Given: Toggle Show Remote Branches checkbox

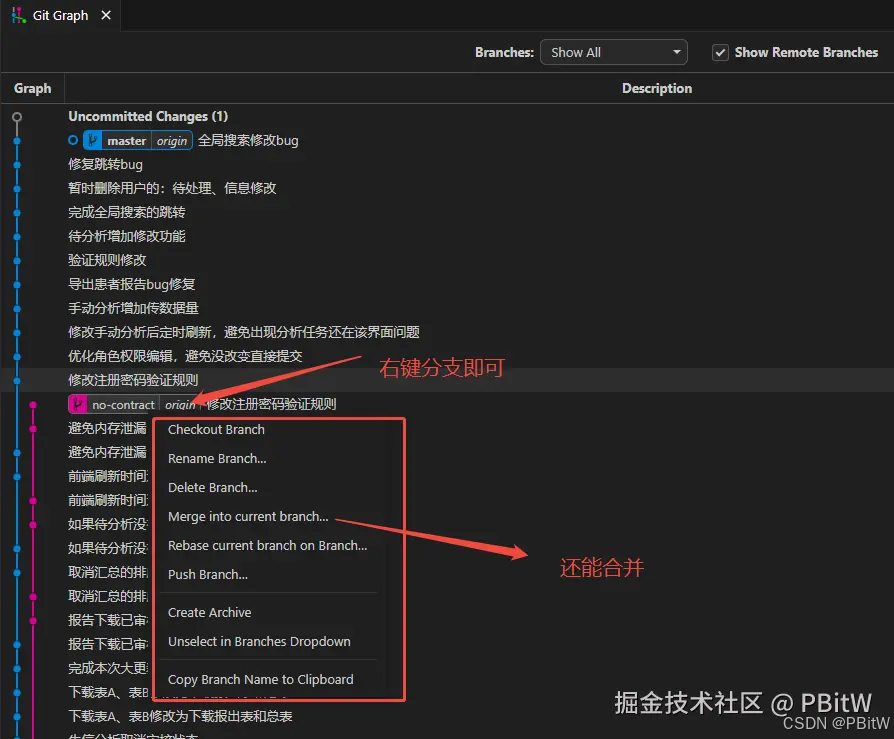Looking at the screenshot, I should 720,52.
